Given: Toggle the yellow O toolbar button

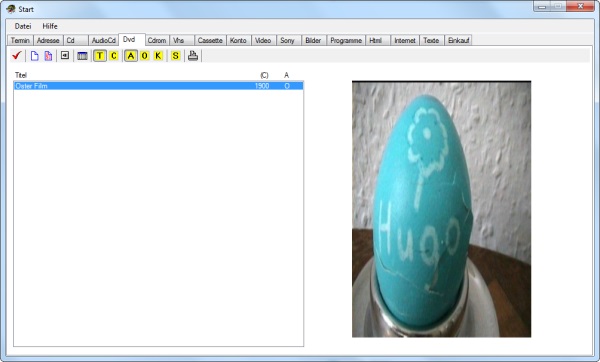Looking at the screenshot, I should tap(145, 56).
